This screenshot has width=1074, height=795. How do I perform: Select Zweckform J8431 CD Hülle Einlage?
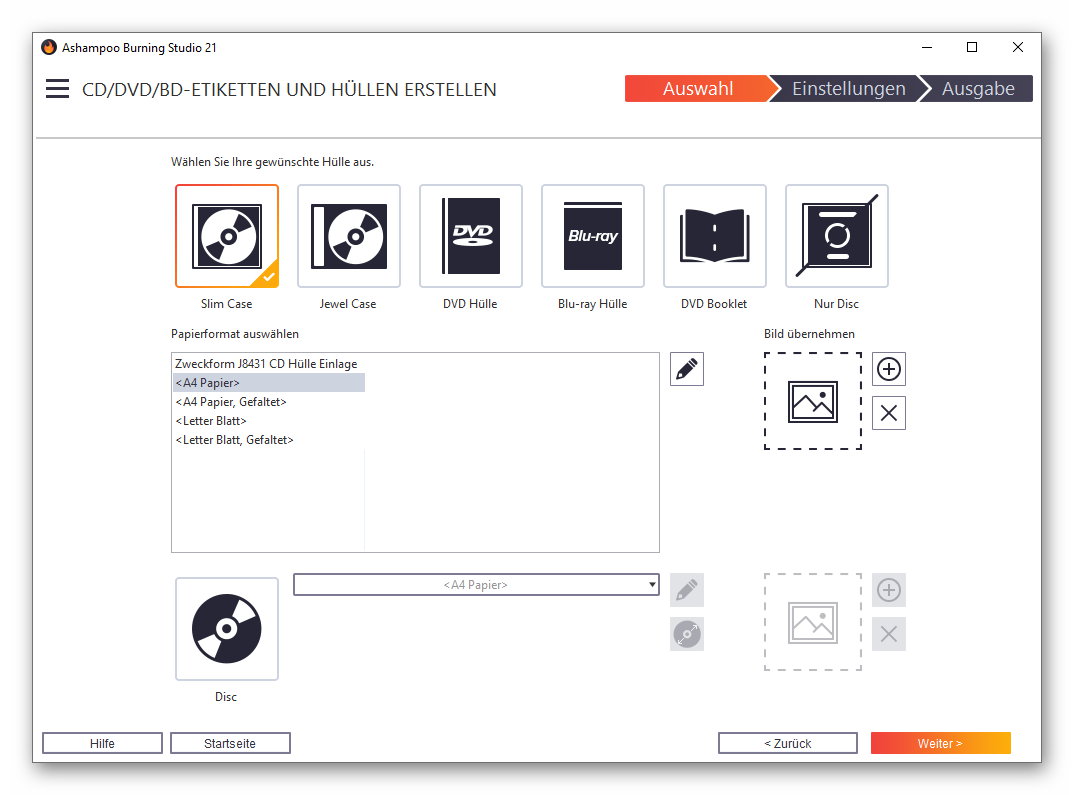266,364
